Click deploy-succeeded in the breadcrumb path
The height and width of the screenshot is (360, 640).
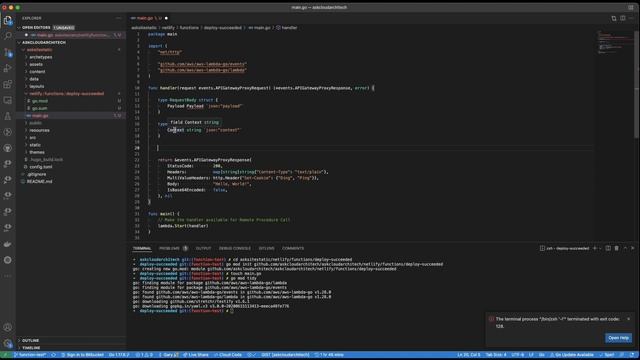(x=222, y=28)
